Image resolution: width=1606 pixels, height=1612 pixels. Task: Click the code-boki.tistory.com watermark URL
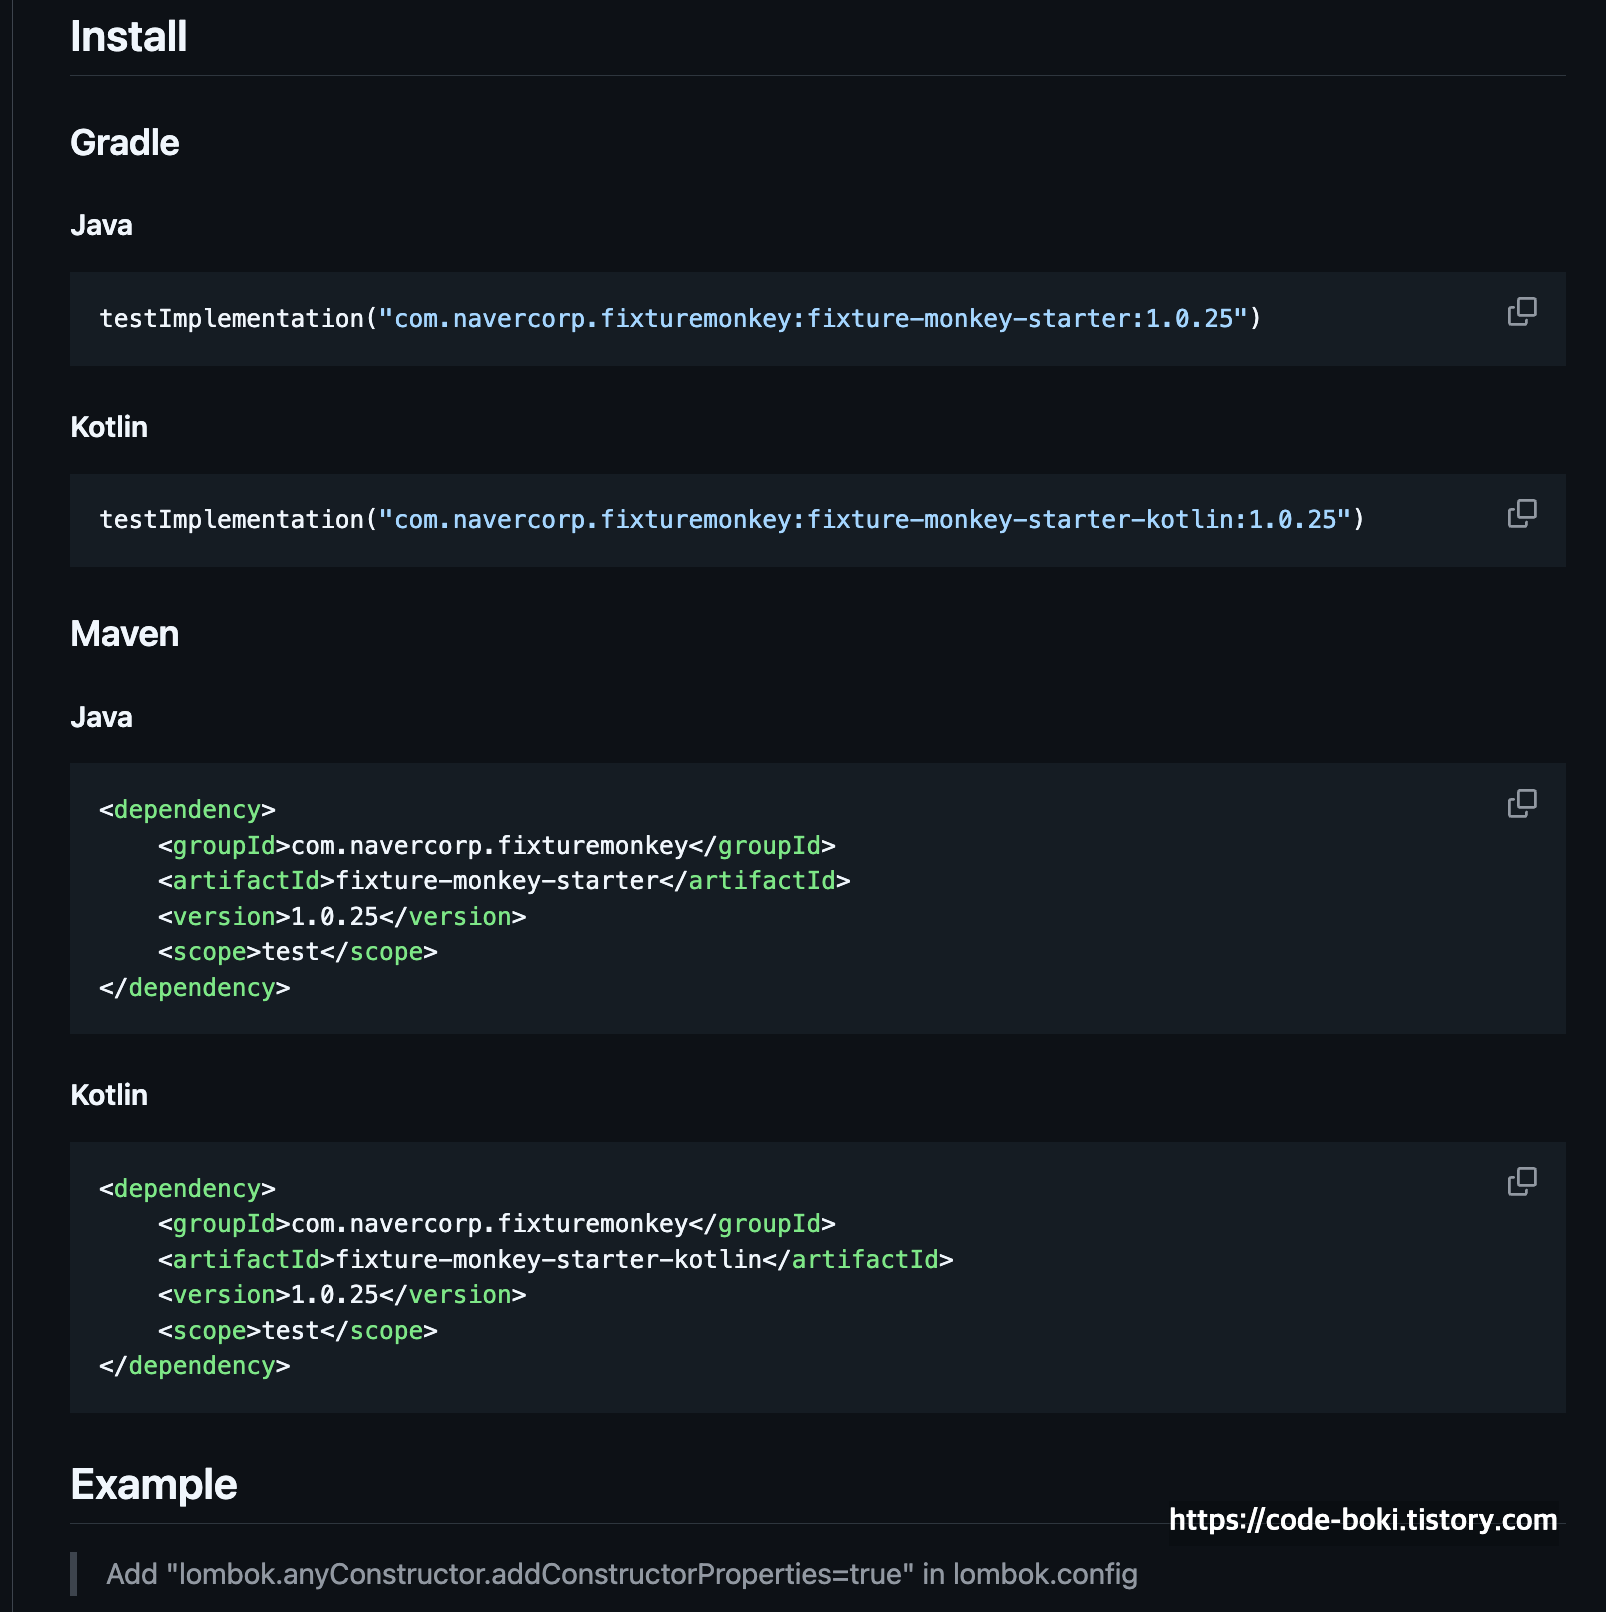[x=1363, y=1521]
